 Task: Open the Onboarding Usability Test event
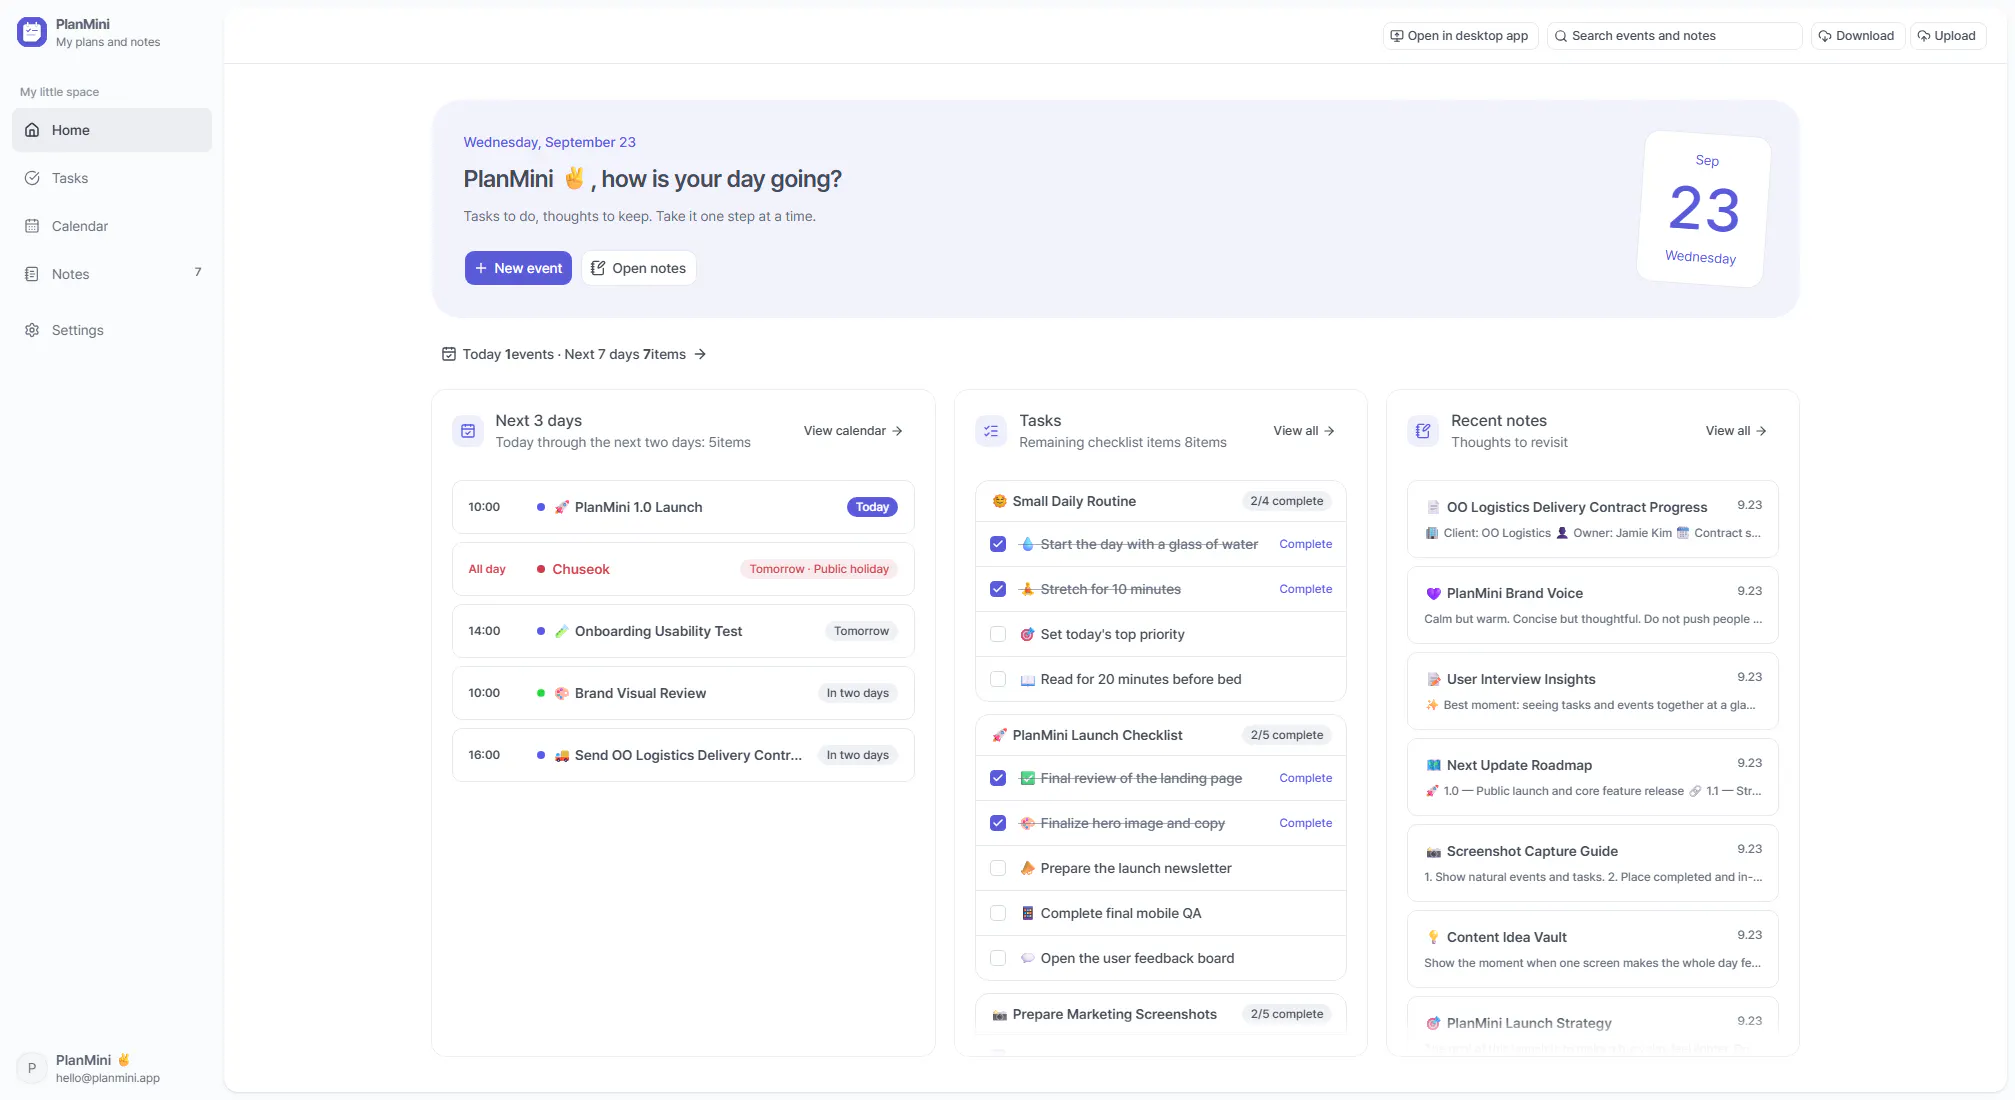click(x=683, y=631)
